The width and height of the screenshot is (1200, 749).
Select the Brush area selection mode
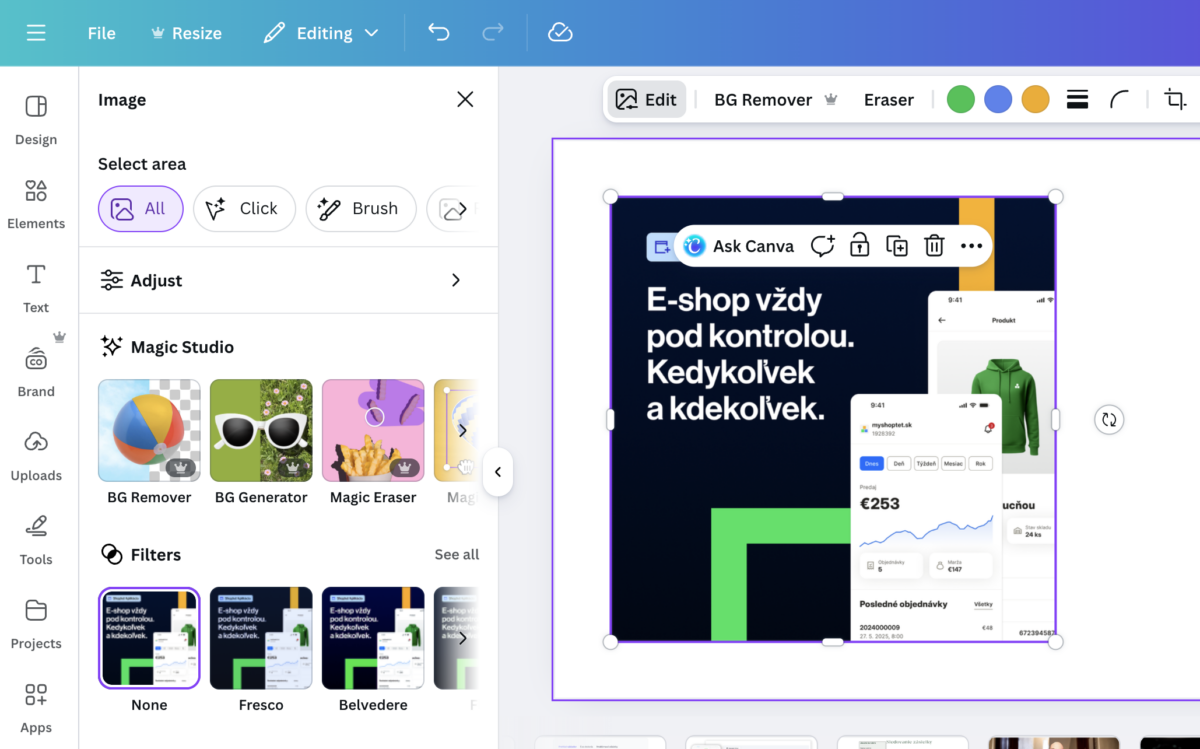[360, 209]
